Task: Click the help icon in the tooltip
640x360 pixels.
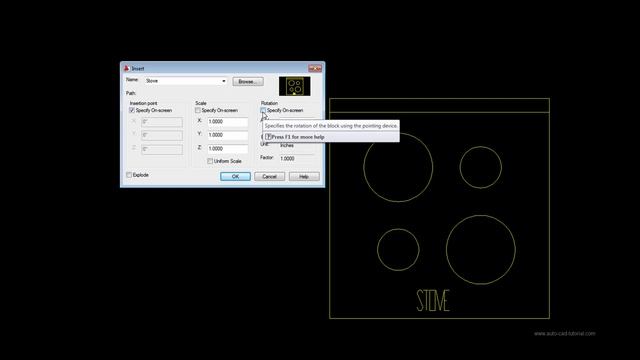Action: click(268, 137)
